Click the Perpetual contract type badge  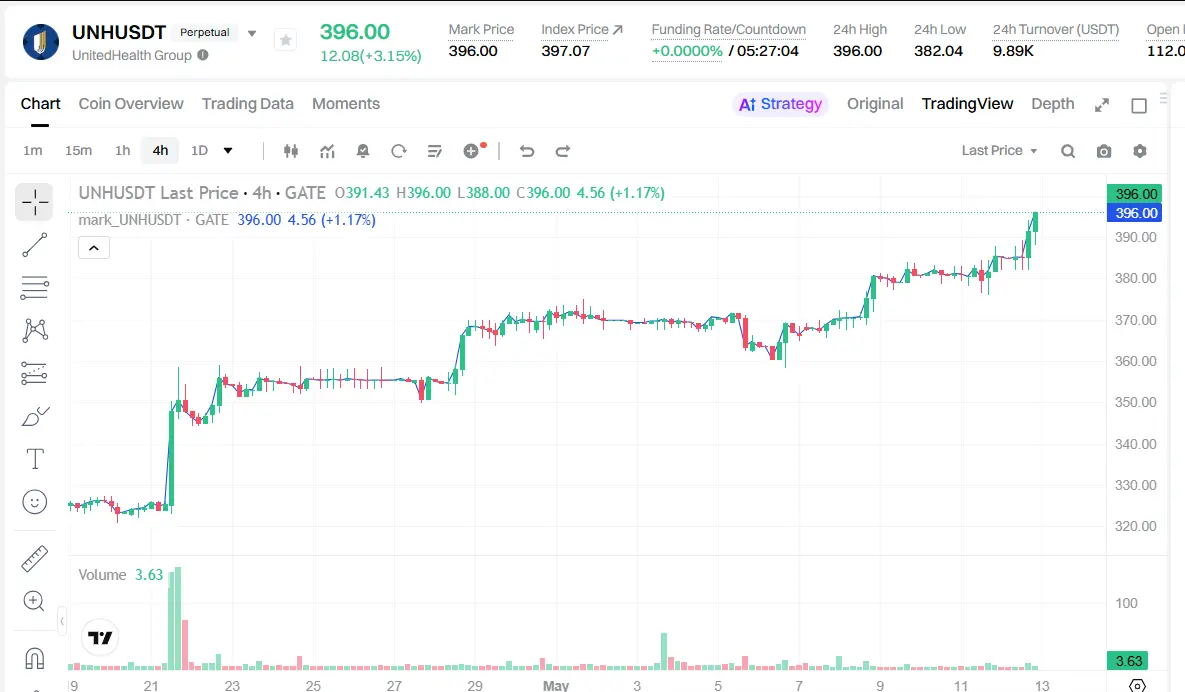coord(204,32)
